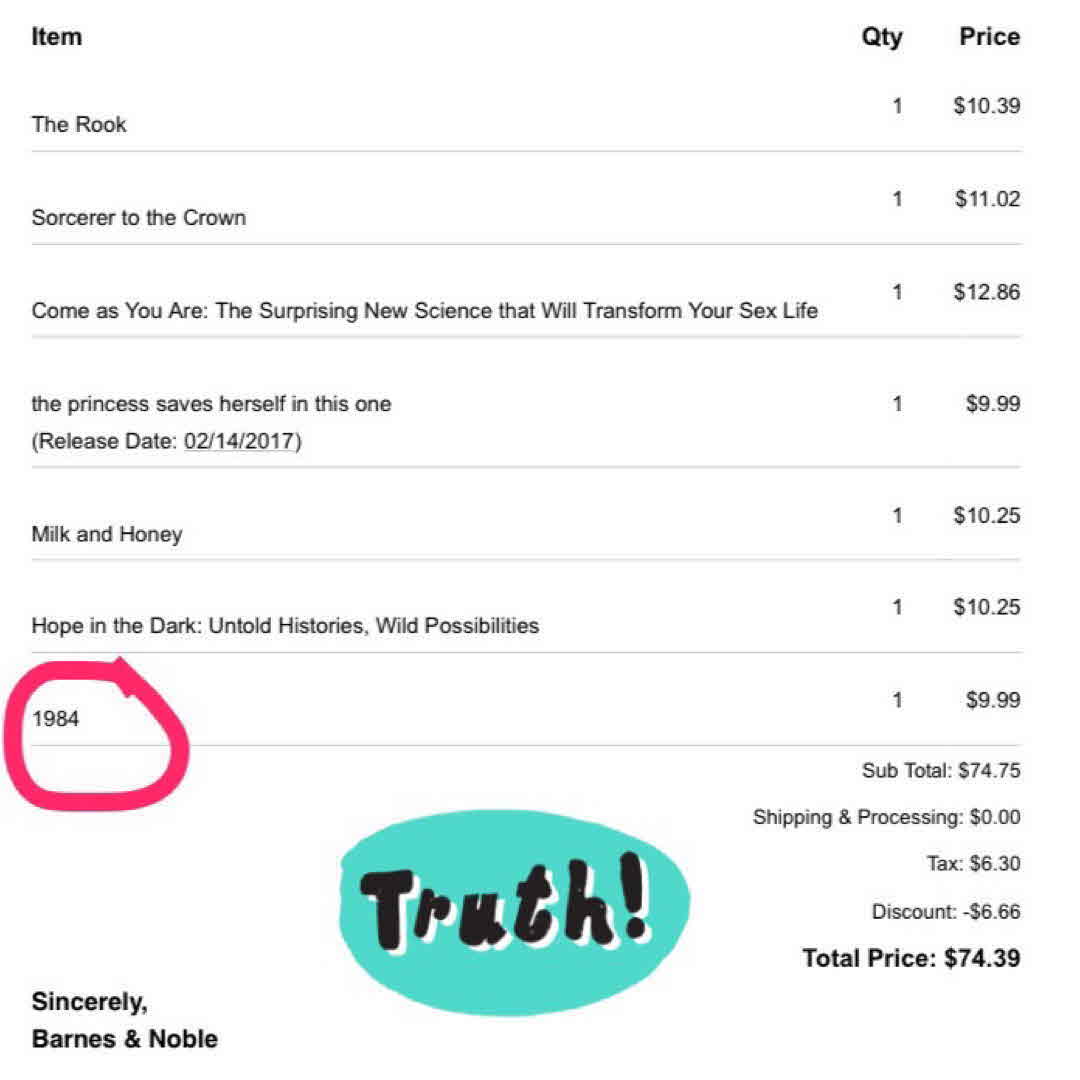
Task: Click the Discount -$6.66 line
Action: pyautogui.click(x=945, y=912)
